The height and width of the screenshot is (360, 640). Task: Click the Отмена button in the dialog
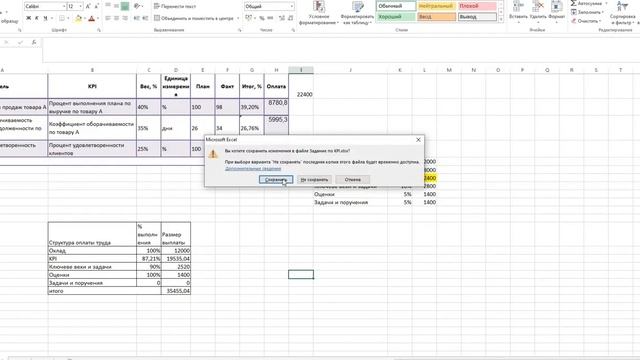pos(353,180)
